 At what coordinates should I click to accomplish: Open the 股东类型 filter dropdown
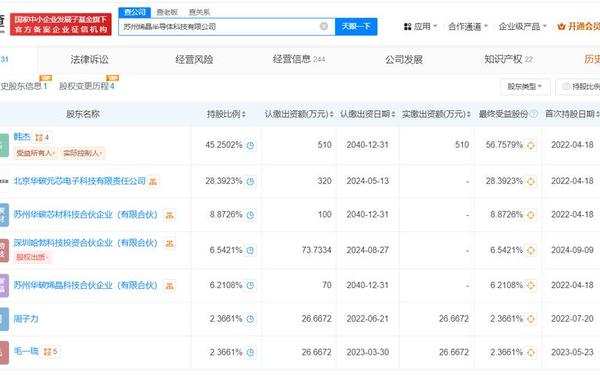point(525,87)
